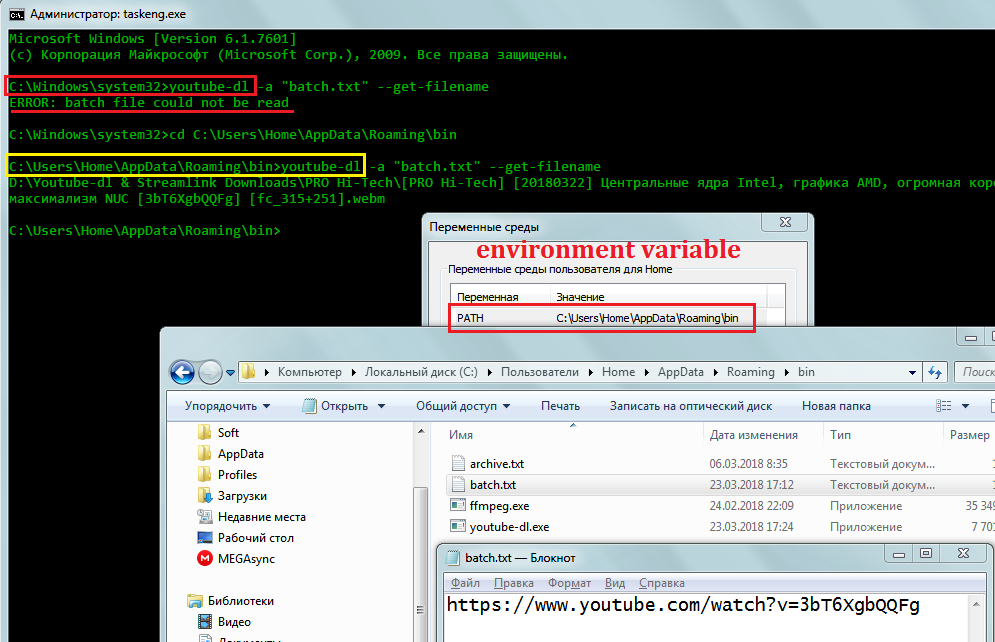This screenshot has height=642, width=995.
Task: Open the Формат menu in Notepad
Action: pos(569,583)
